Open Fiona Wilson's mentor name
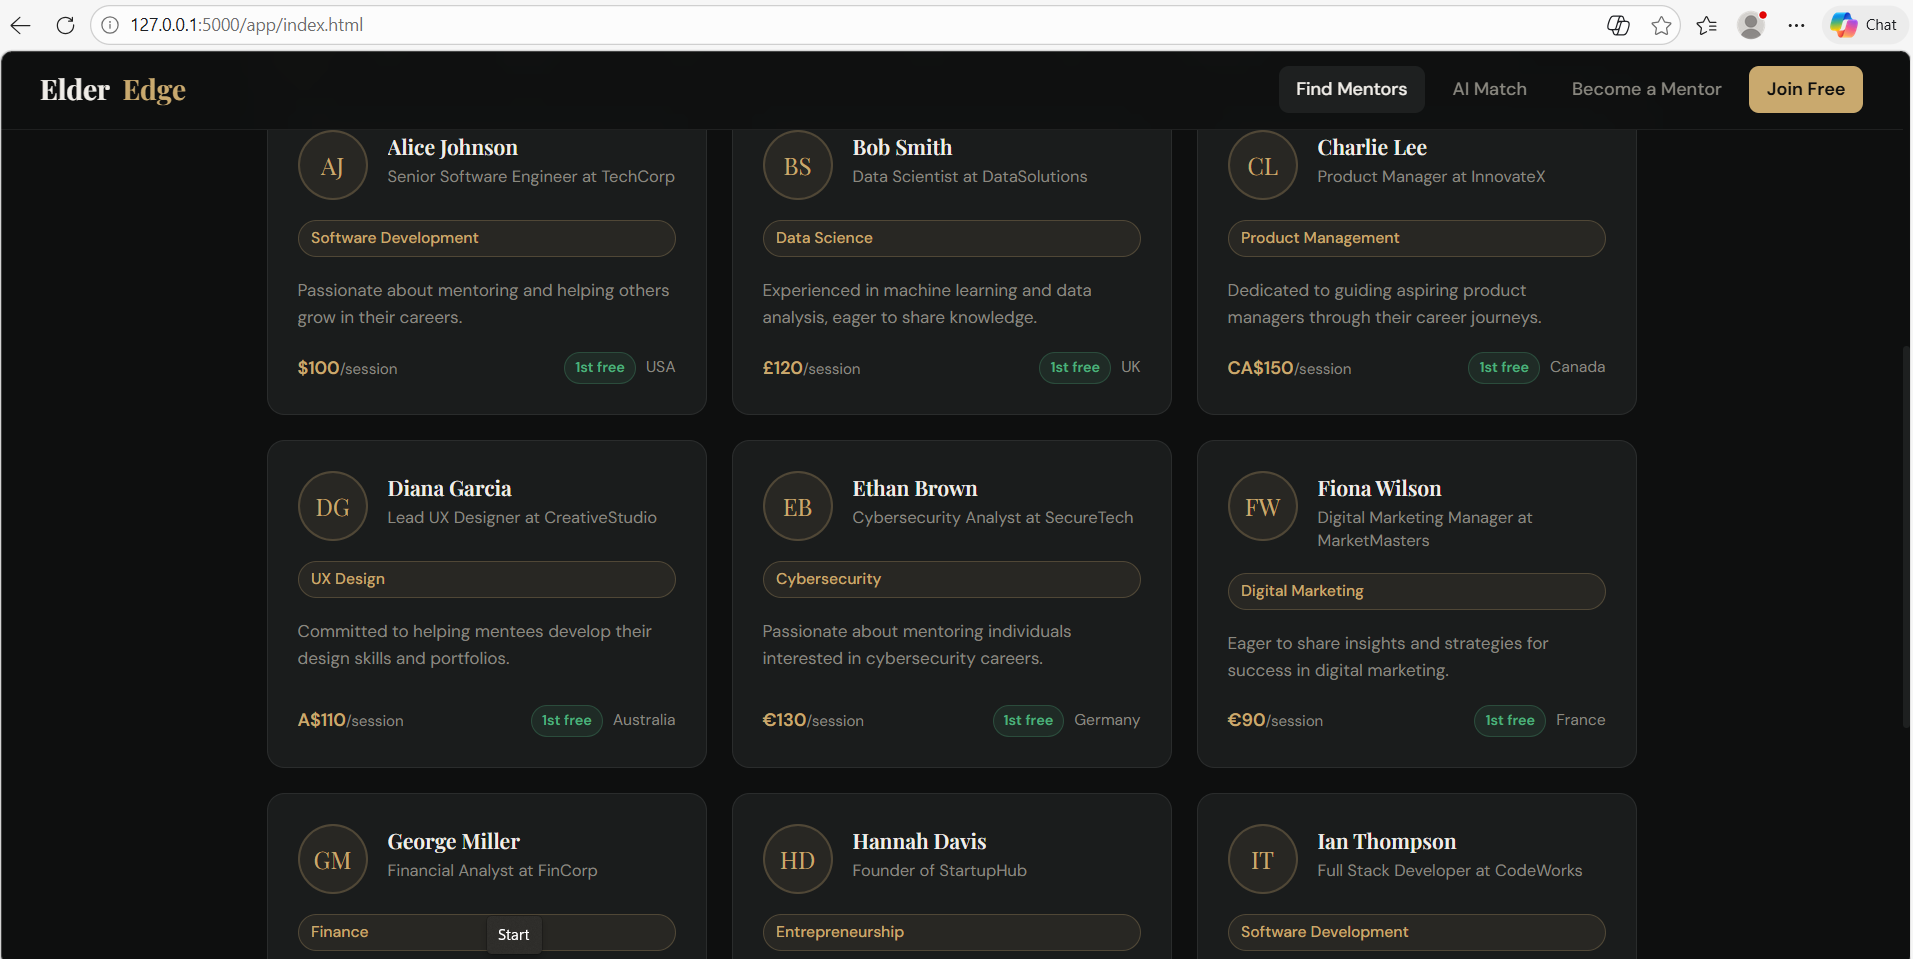The image size is (1913, 959). coord(1379,489)
